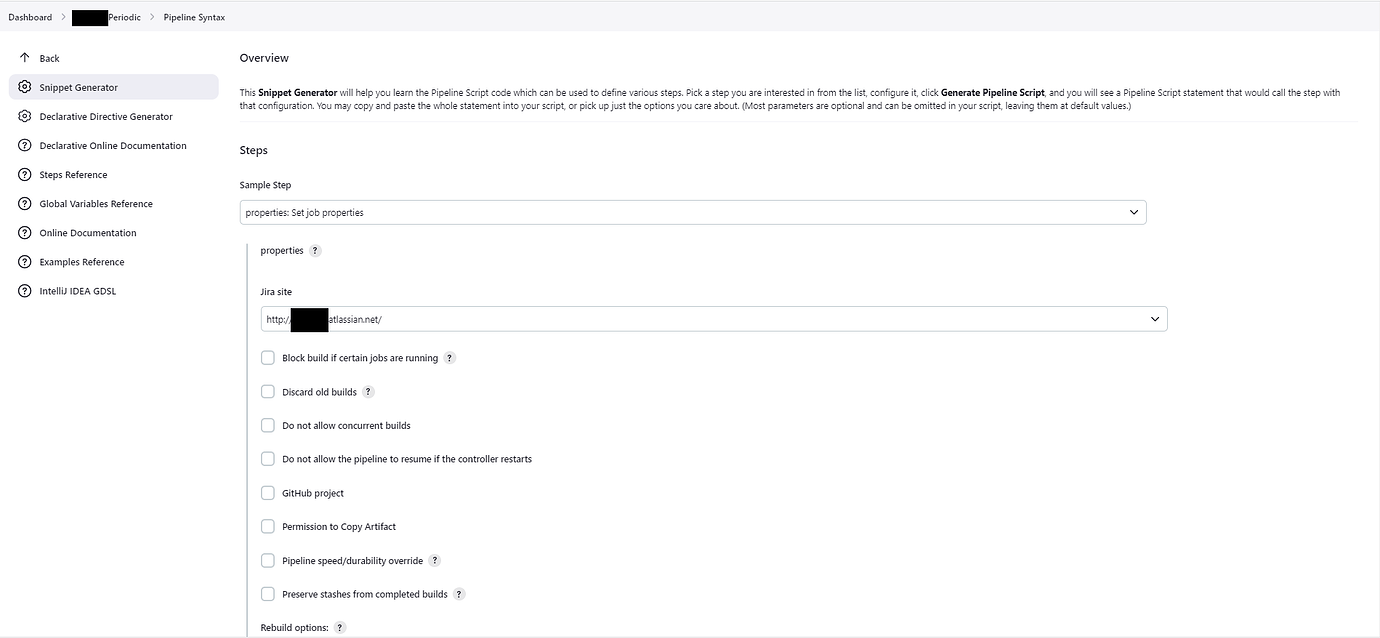
Task: Show help for Pipeline speed/durability override
Action: (x=435, y=561)
